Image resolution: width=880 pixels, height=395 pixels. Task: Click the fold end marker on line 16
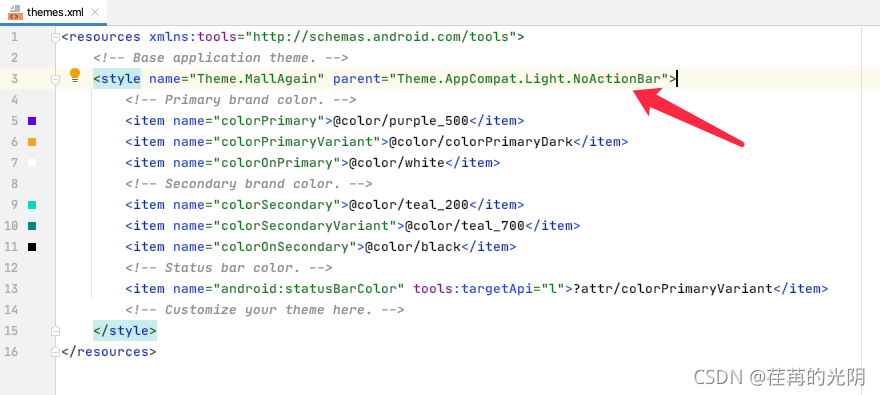coord(55,352)
